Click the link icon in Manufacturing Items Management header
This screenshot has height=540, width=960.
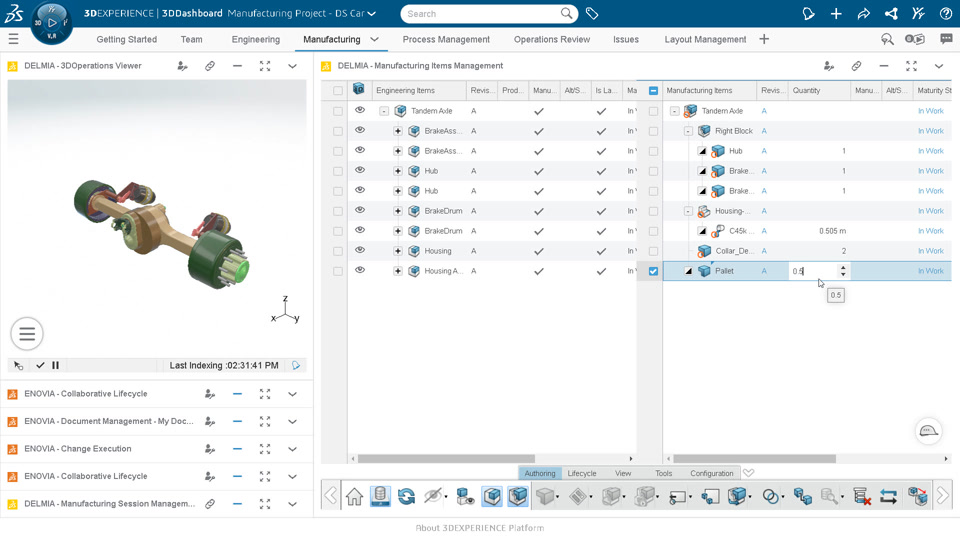point(856,66)
